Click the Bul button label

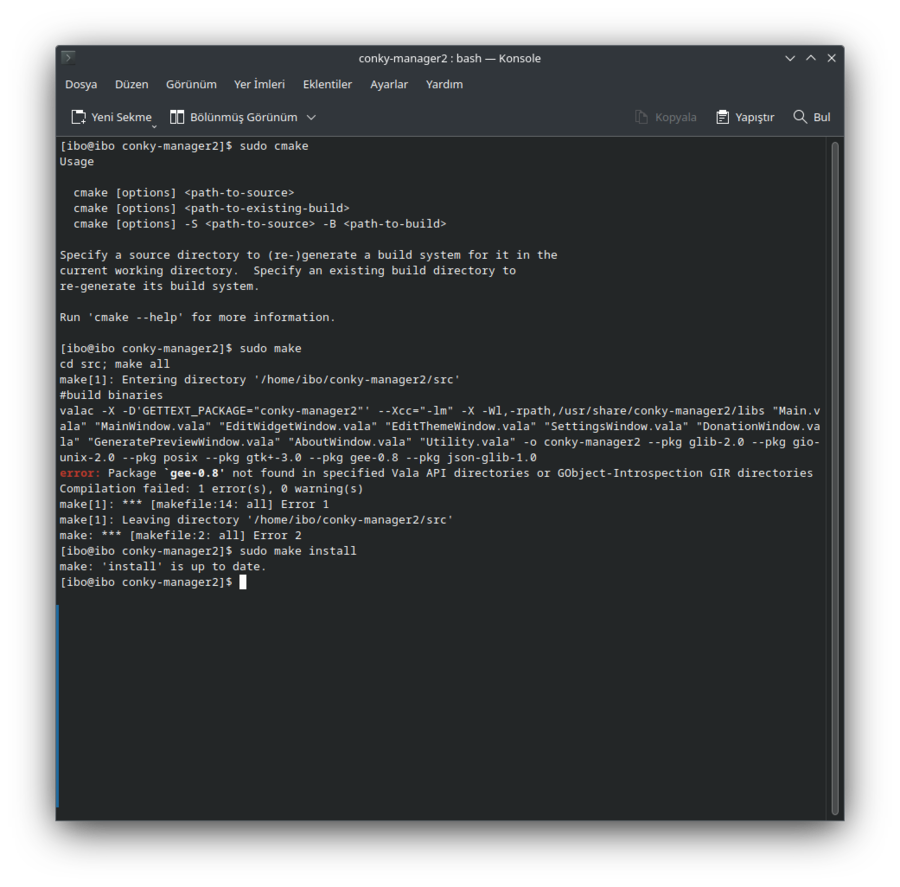click(x=822, y=117)
